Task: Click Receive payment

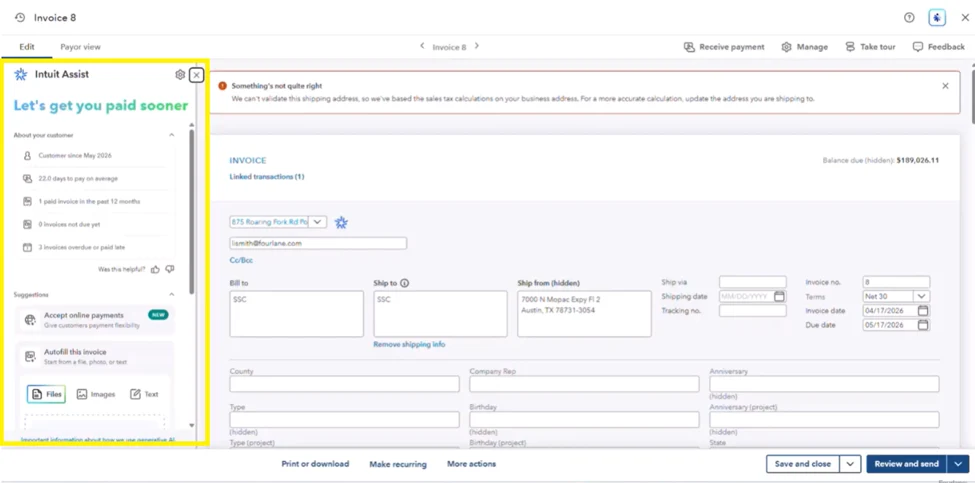Action: [724, 47]
